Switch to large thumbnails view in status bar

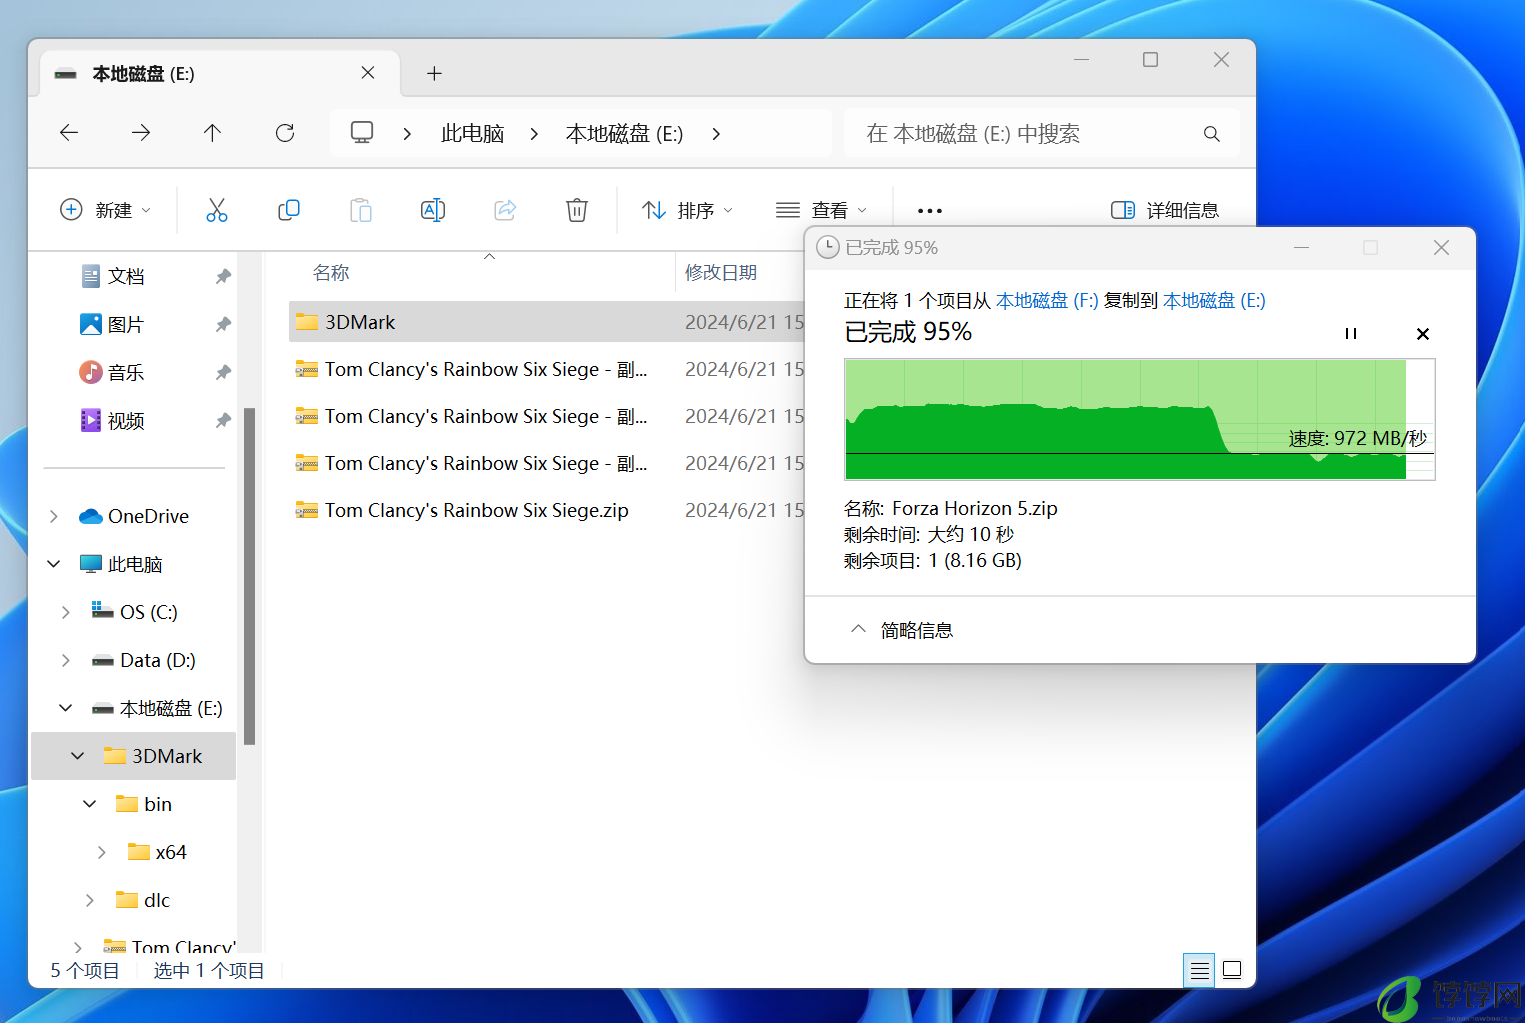[1232, 970]
